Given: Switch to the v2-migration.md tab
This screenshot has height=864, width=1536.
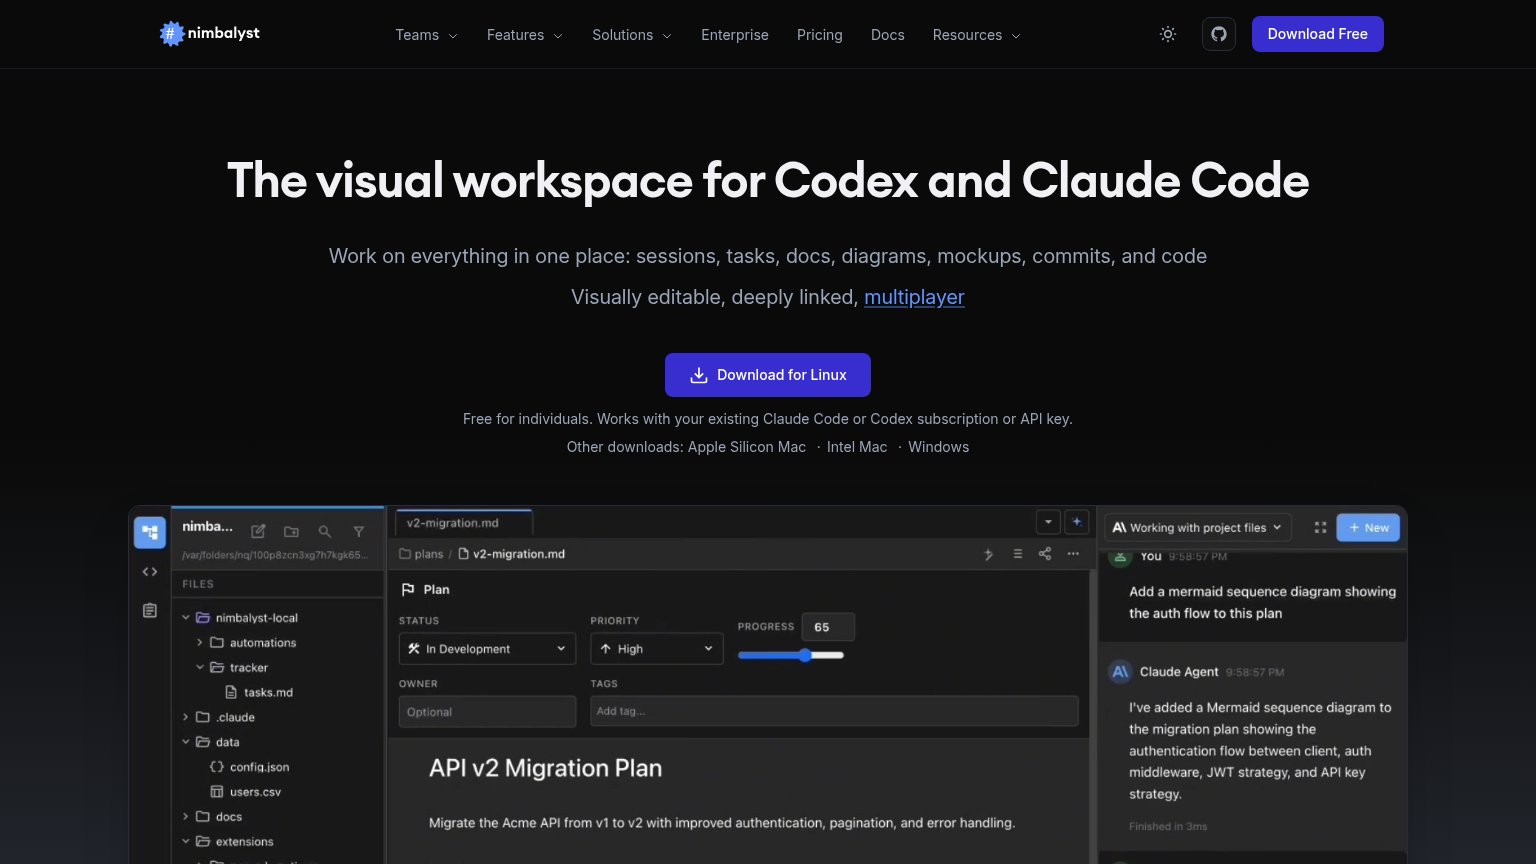Looking at the screenshot, I should coord(464,522).
